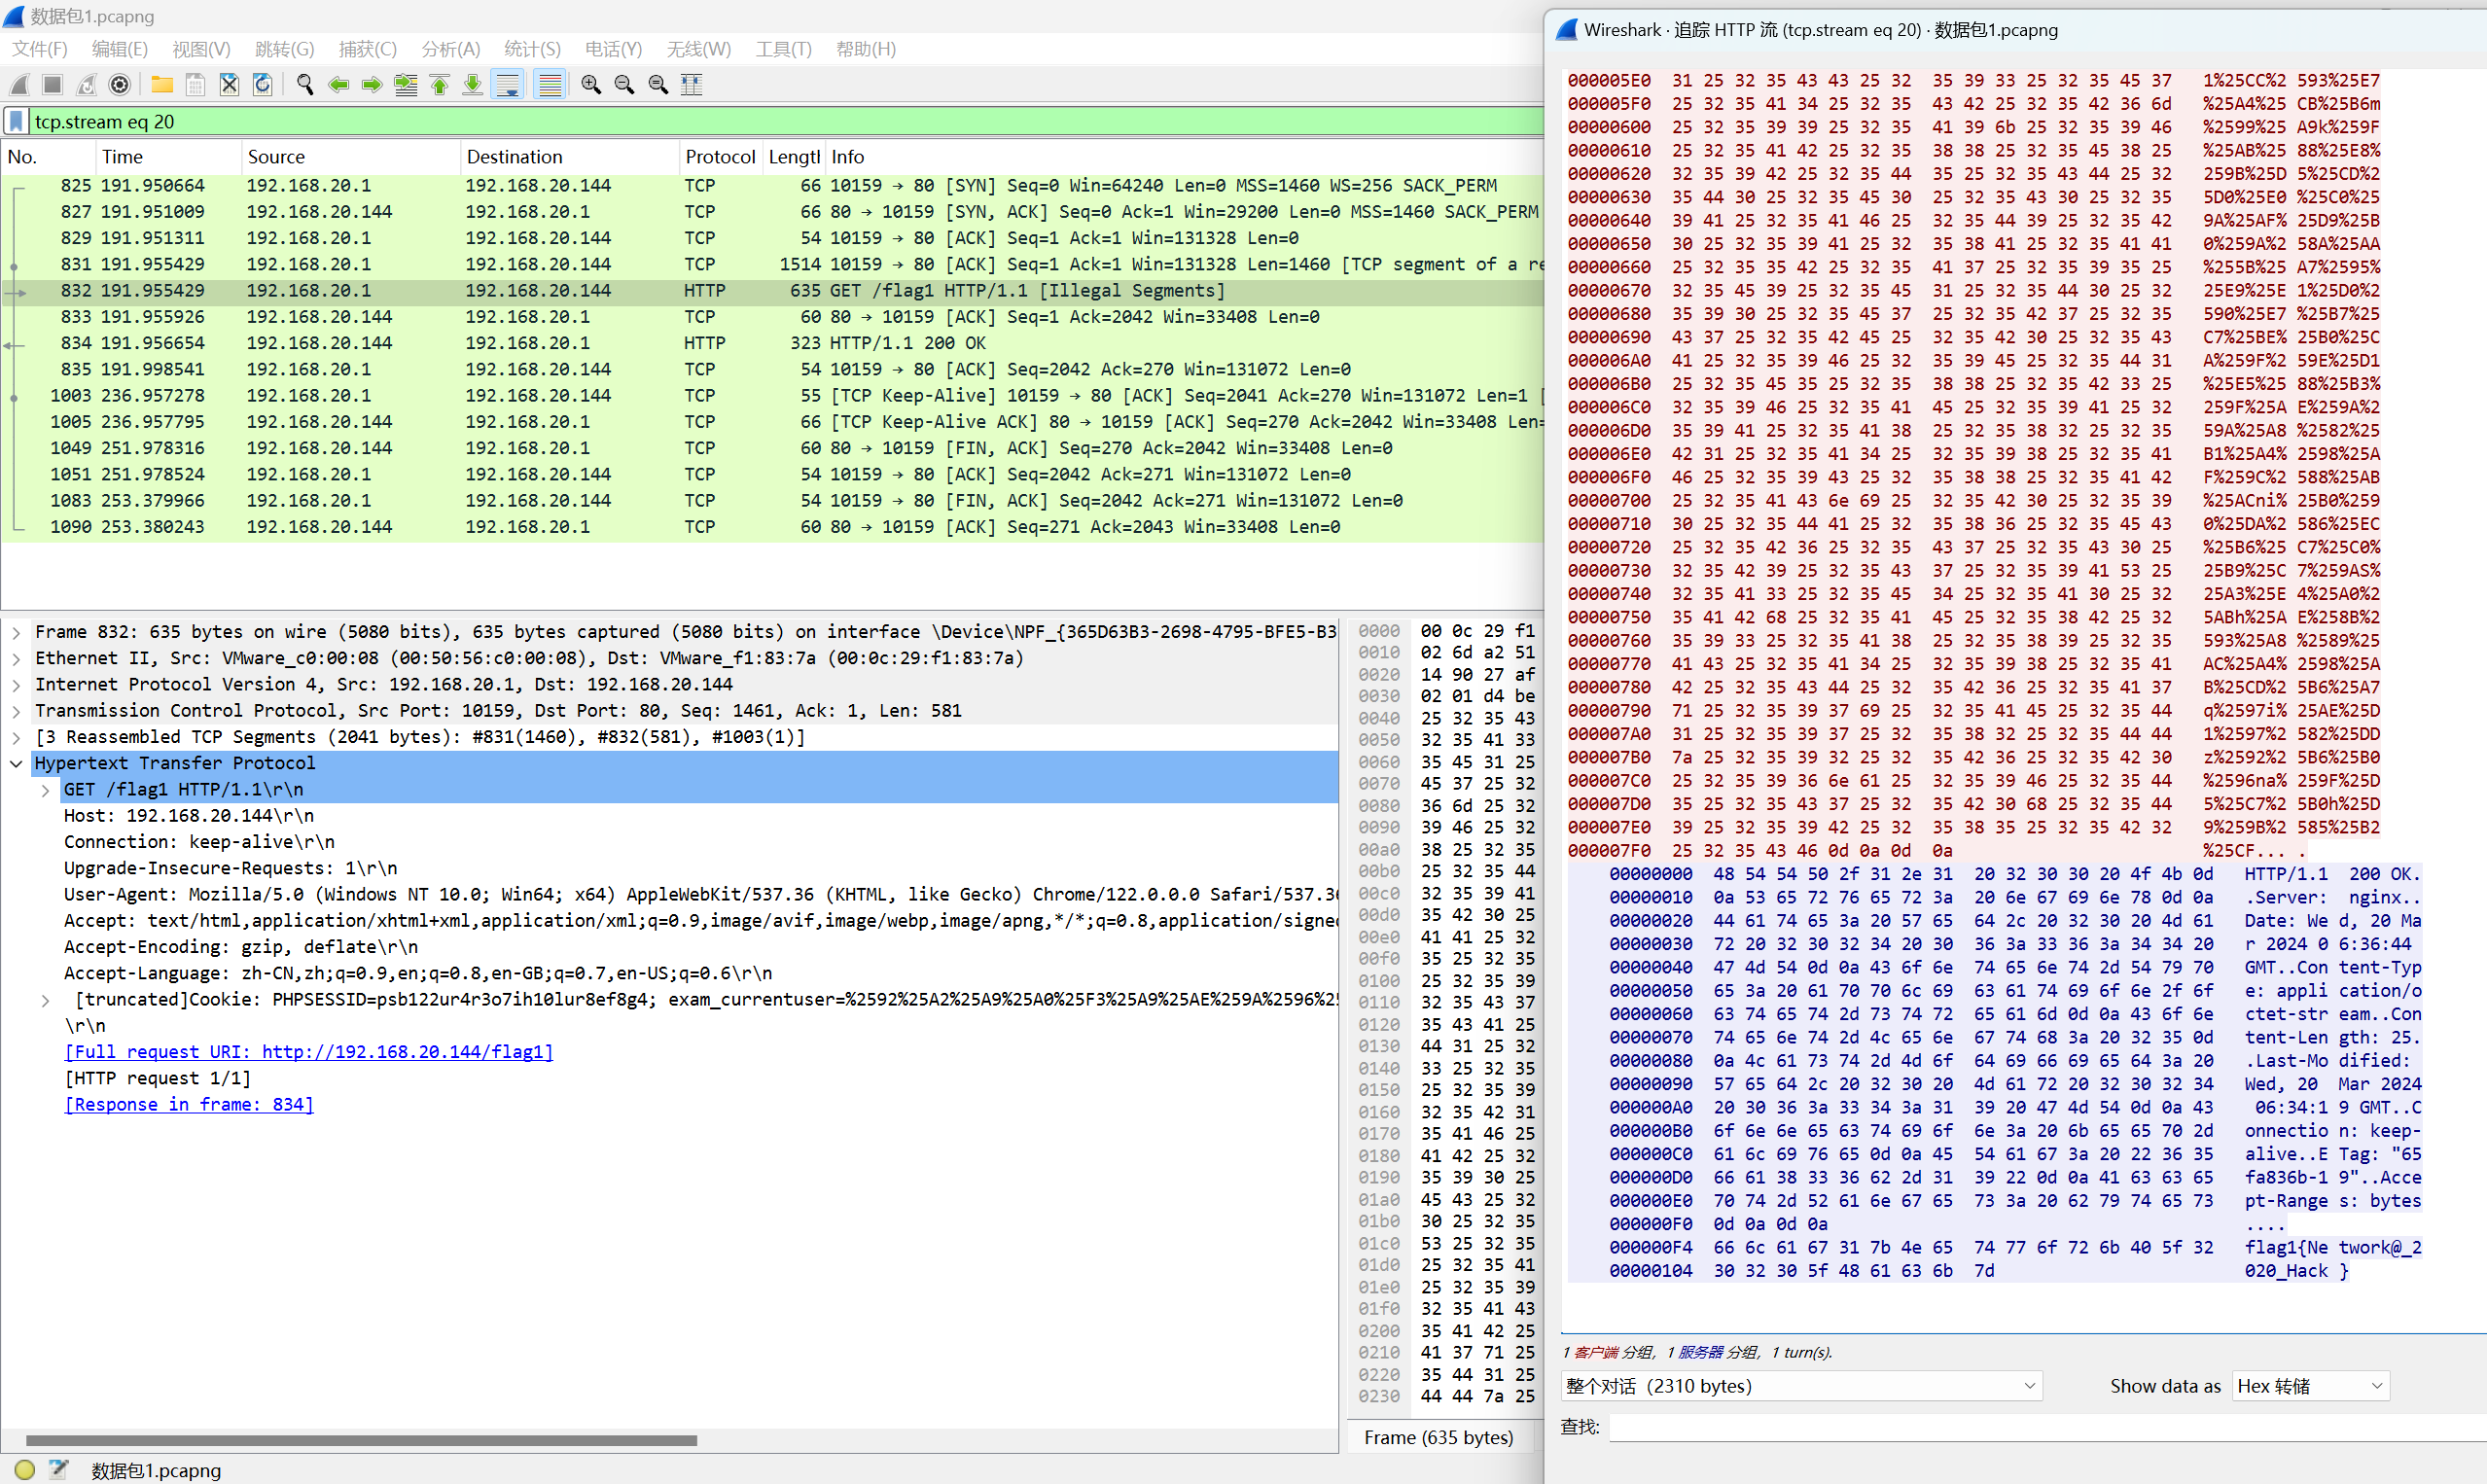Viewport: 2487px width, 1484px height.
Task: Go forward in packet history arrow
Action: click(x=372, y=85)
